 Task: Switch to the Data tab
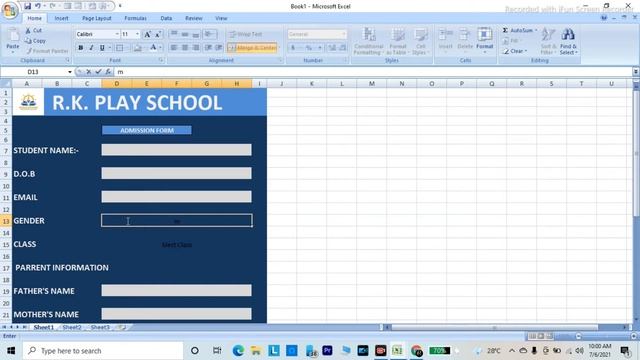[166, 18]
